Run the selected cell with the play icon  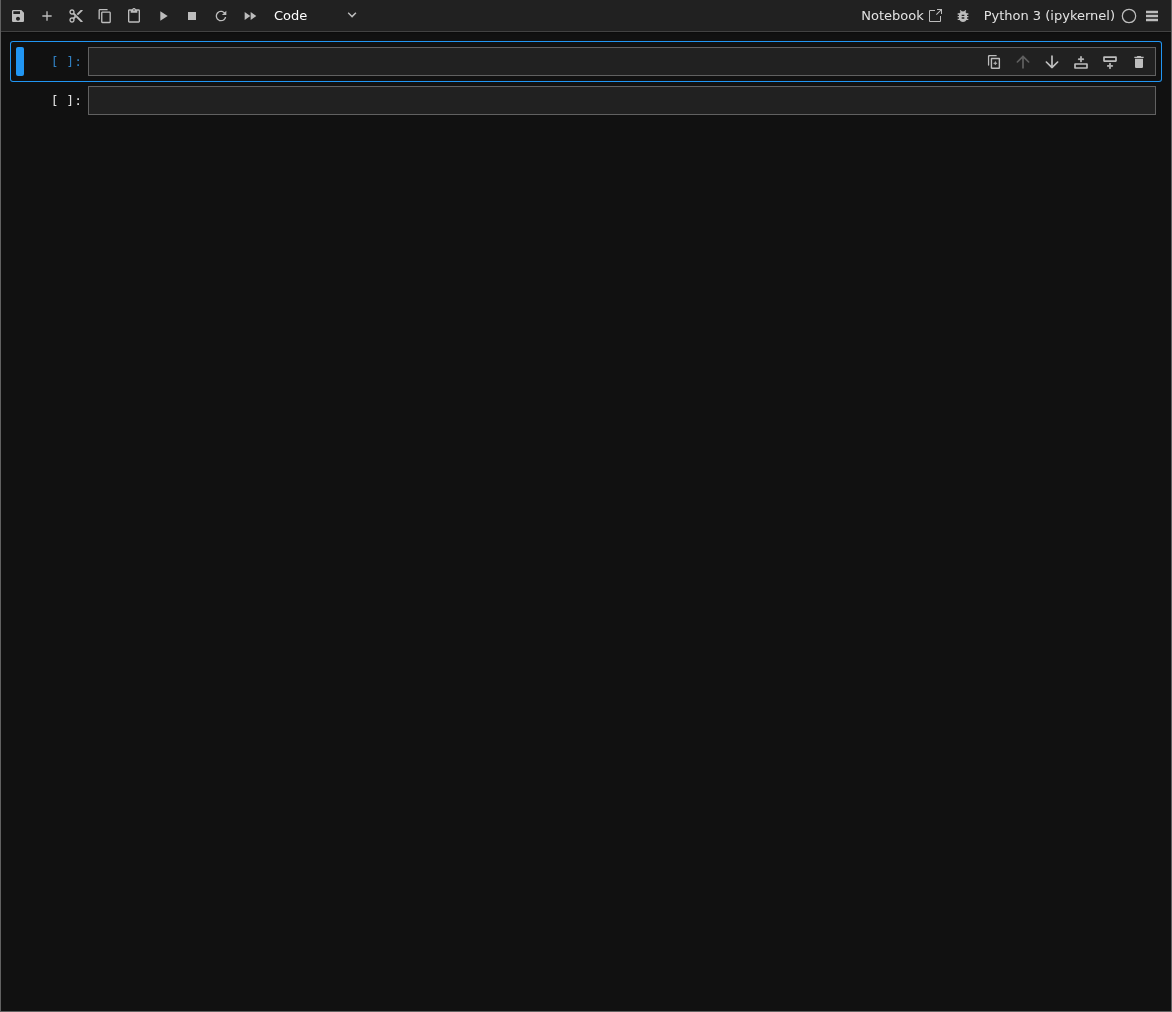tap(163, 16)
